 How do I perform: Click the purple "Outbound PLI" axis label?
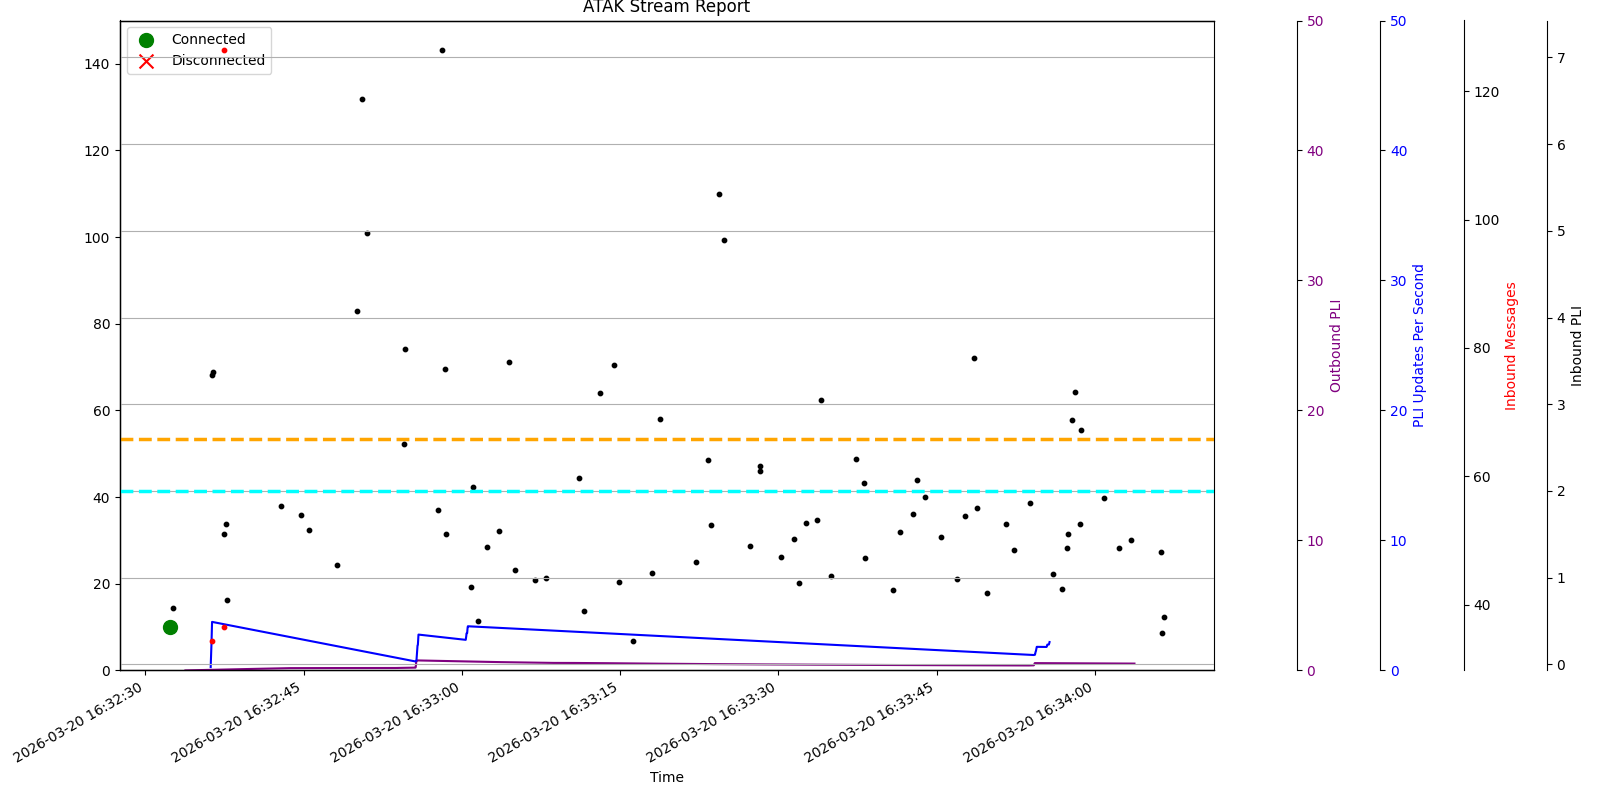[1335, 346]
